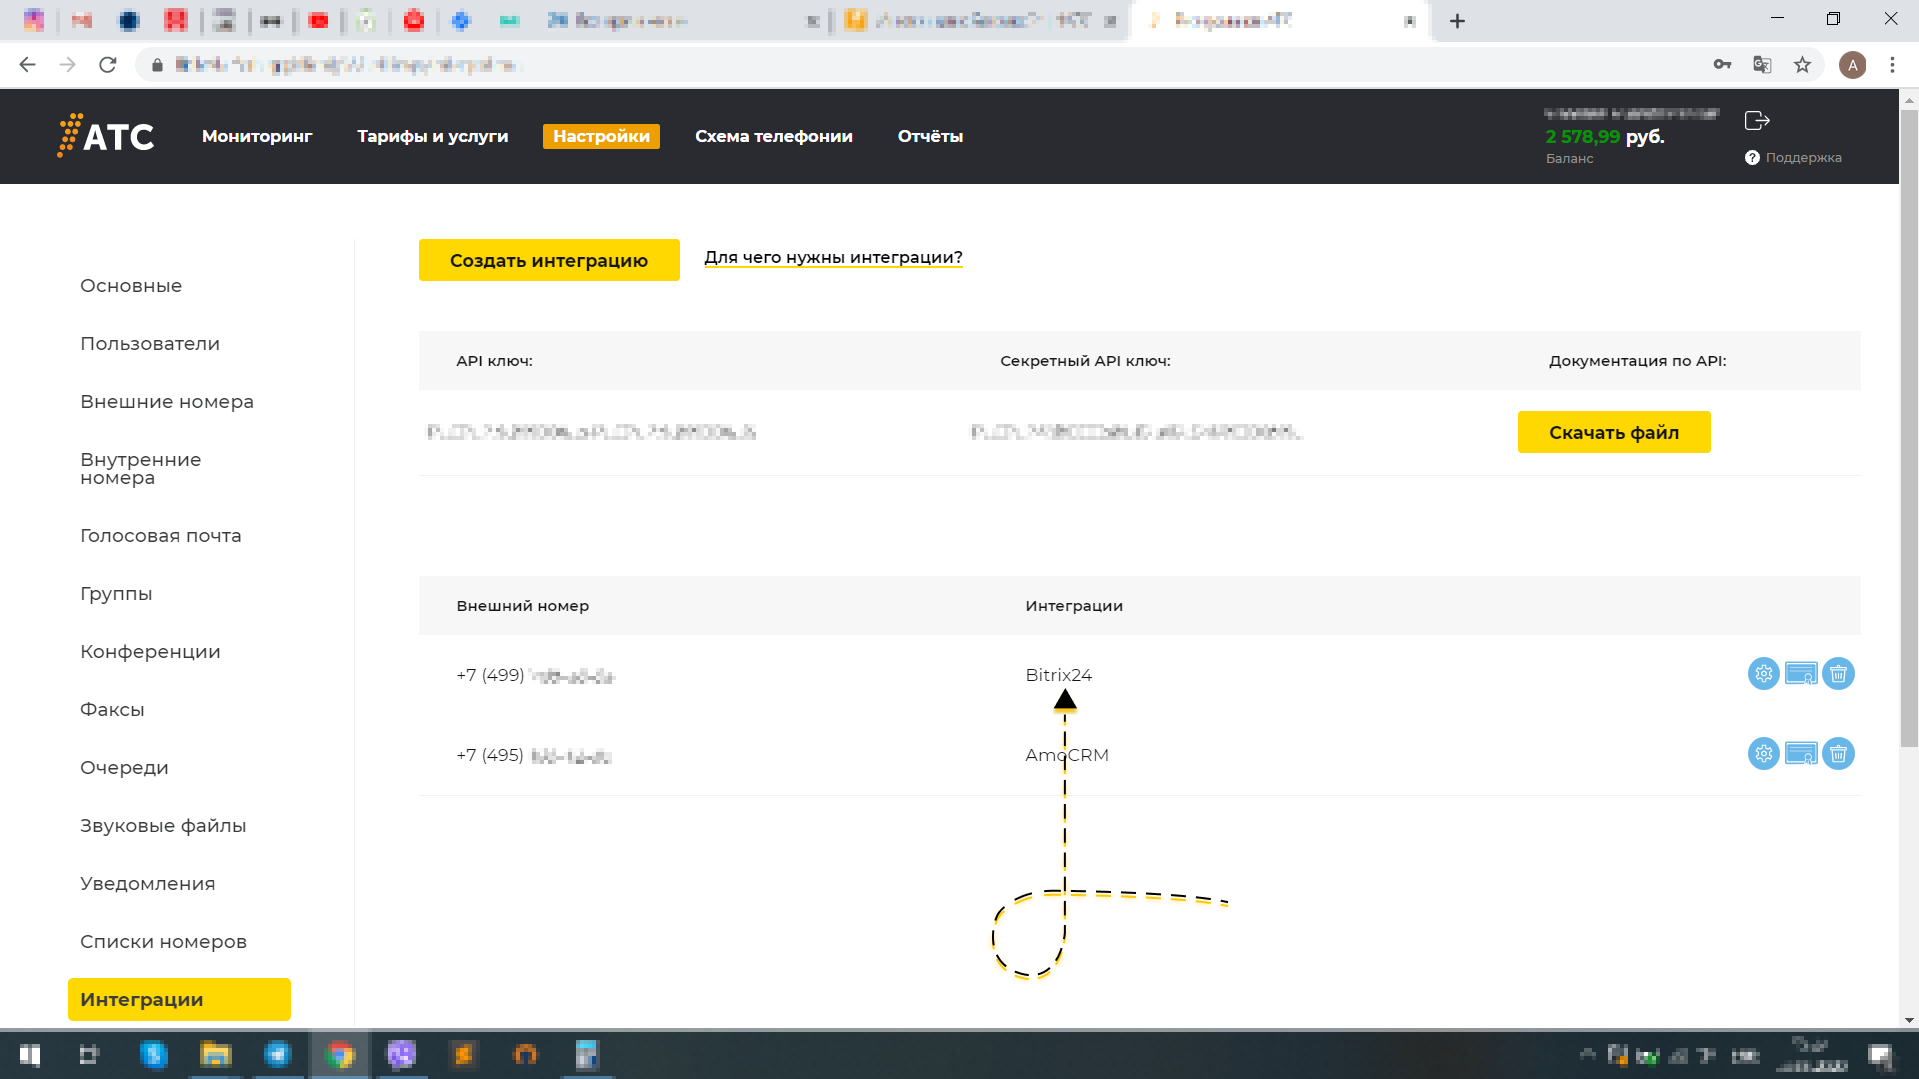Open the Chrome three-dot menu

[1891, 64]
